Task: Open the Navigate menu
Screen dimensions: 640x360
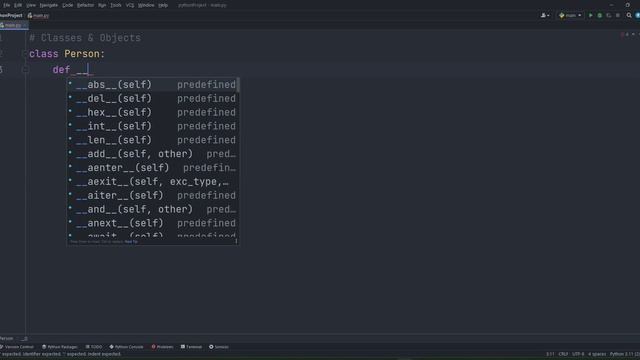Action: [x=49, y=5]
